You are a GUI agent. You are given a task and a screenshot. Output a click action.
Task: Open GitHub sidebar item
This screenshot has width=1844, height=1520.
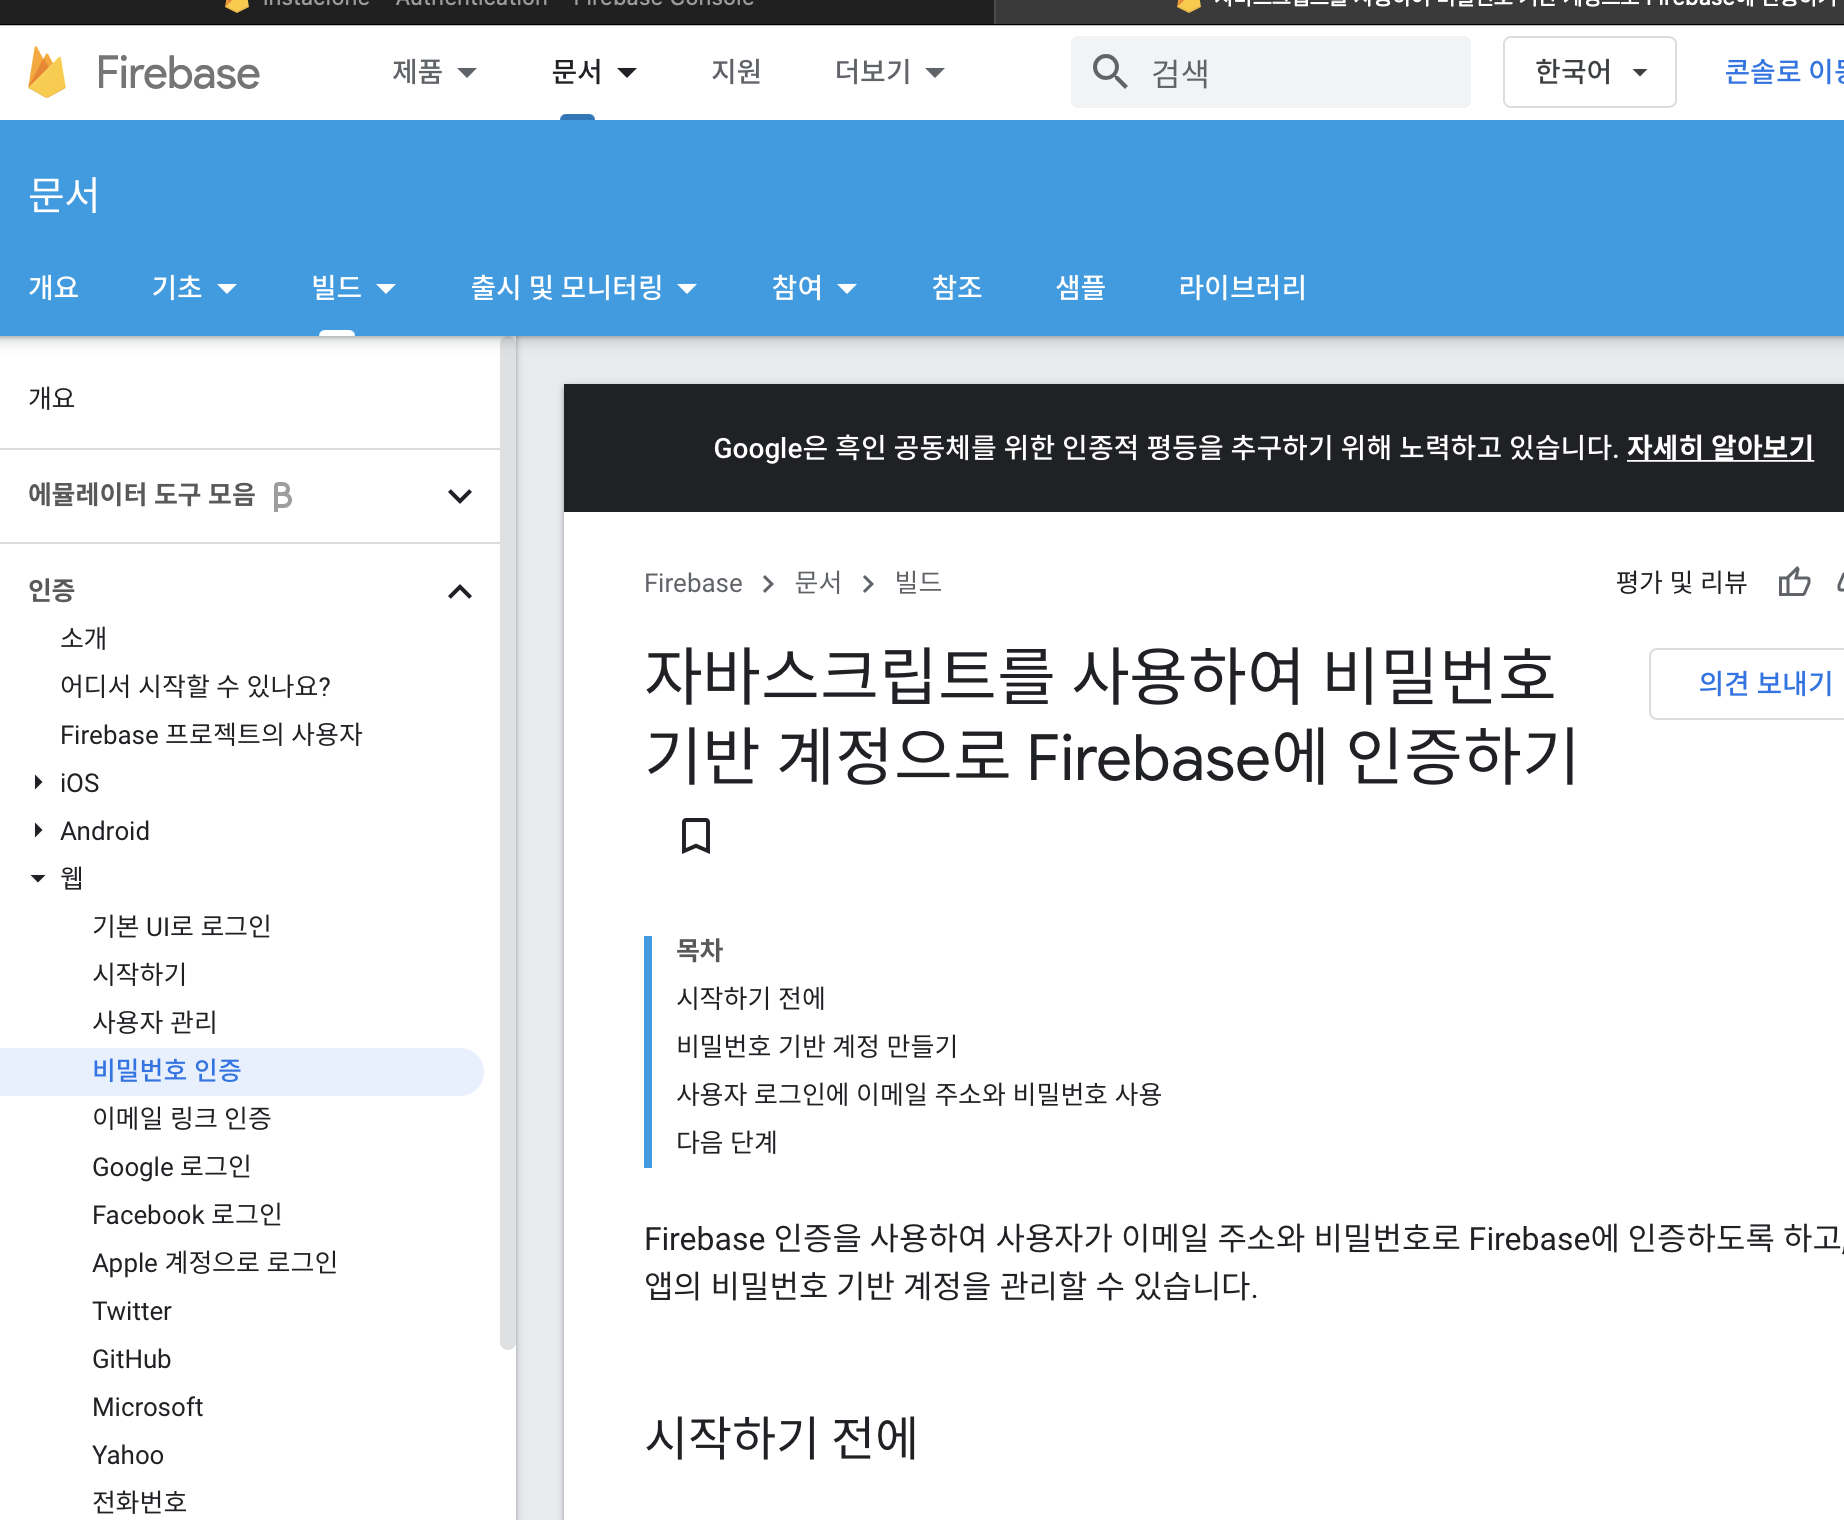pos(132,1358)
